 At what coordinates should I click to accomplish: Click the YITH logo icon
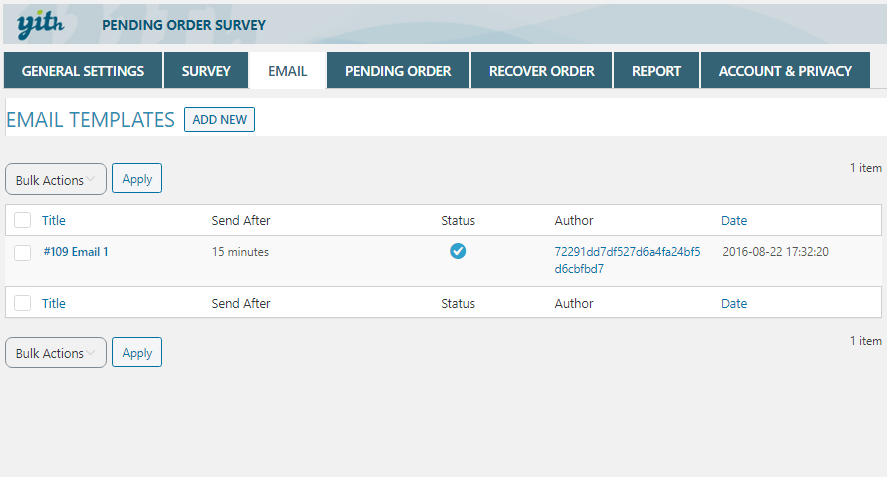(x=41, y=24)
